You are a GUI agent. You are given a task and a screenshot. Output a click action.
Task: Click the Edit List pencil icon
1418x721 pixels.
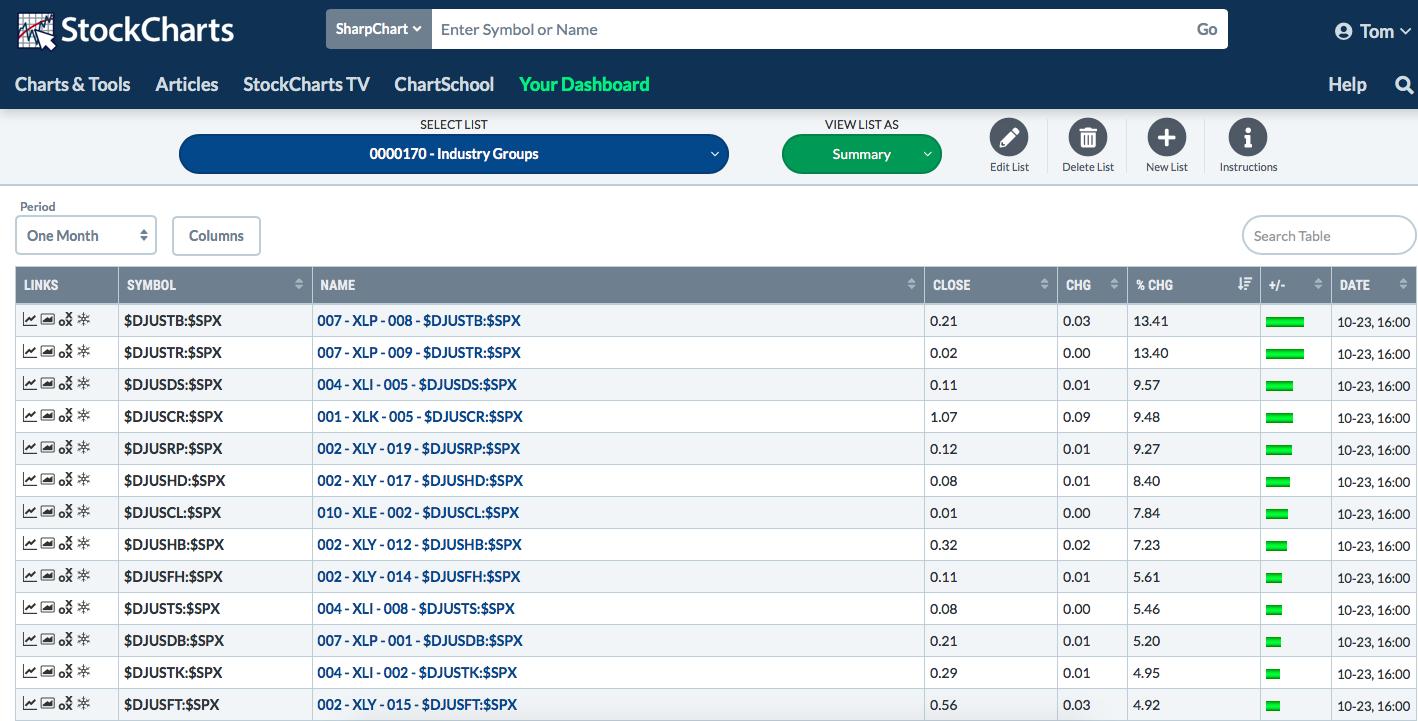pos(1009,137)
